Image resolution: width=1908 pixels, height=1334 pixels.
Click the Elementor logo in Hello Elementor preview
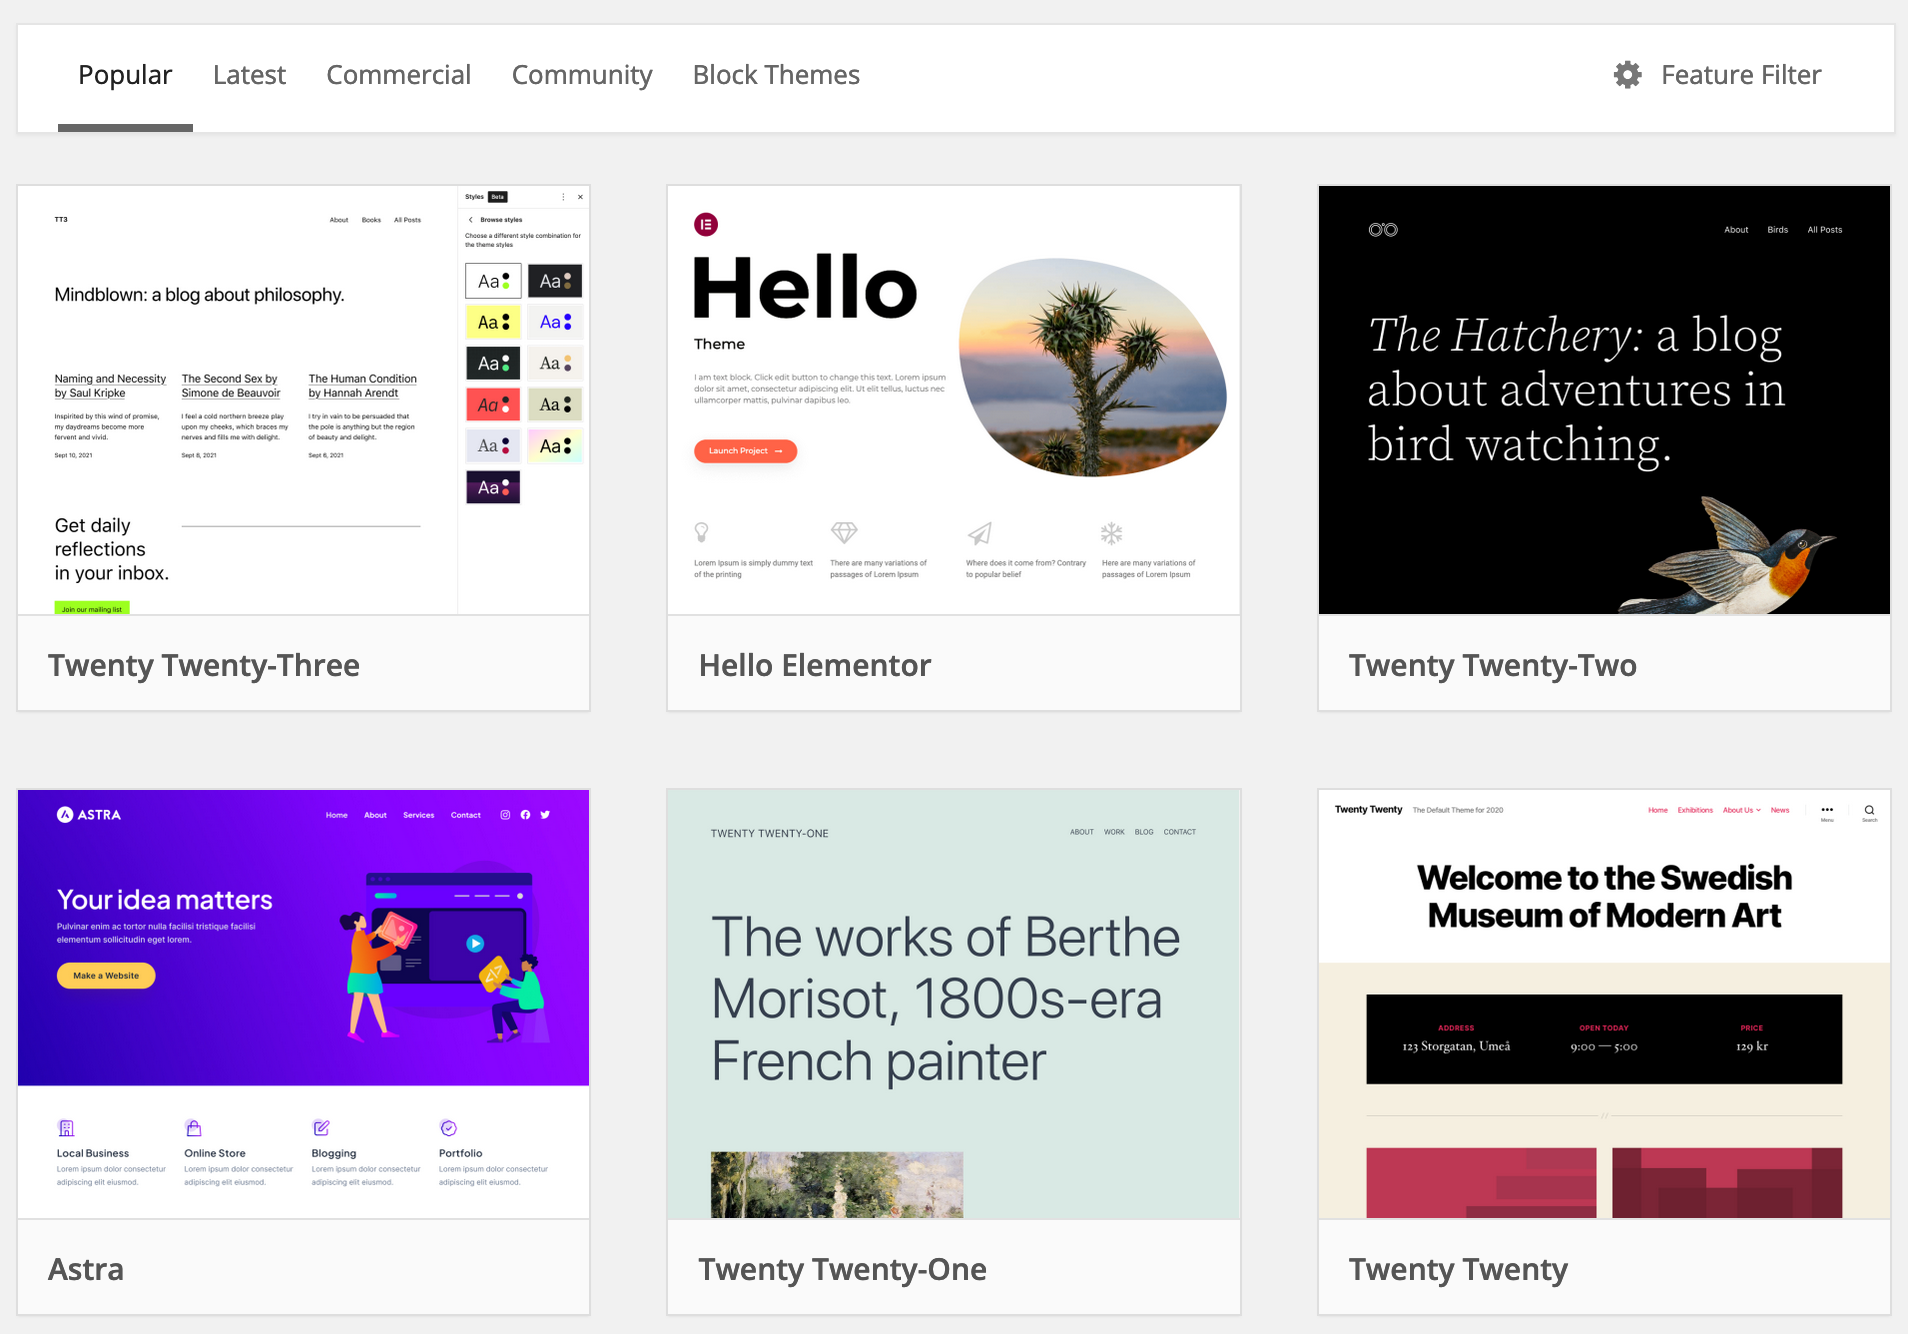(x=707, y=224)
